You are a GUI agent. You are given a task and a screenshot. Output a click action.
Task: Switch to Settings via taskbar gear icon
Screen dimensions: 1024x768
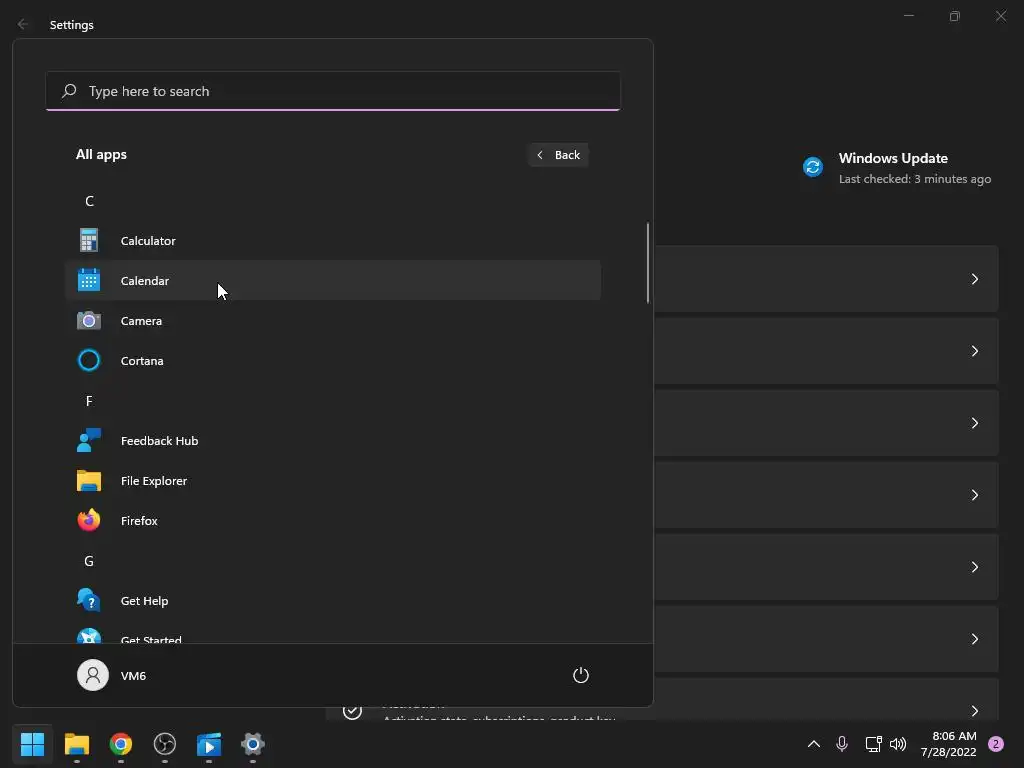coord(253,744)
